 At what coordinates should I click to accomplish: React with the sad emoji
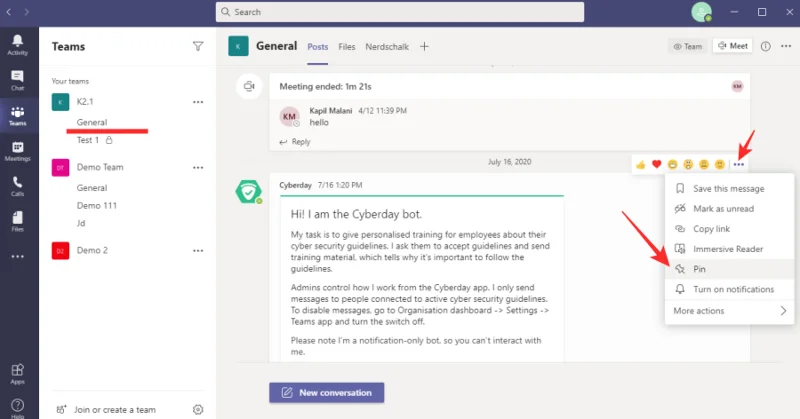tap(704, 164)
